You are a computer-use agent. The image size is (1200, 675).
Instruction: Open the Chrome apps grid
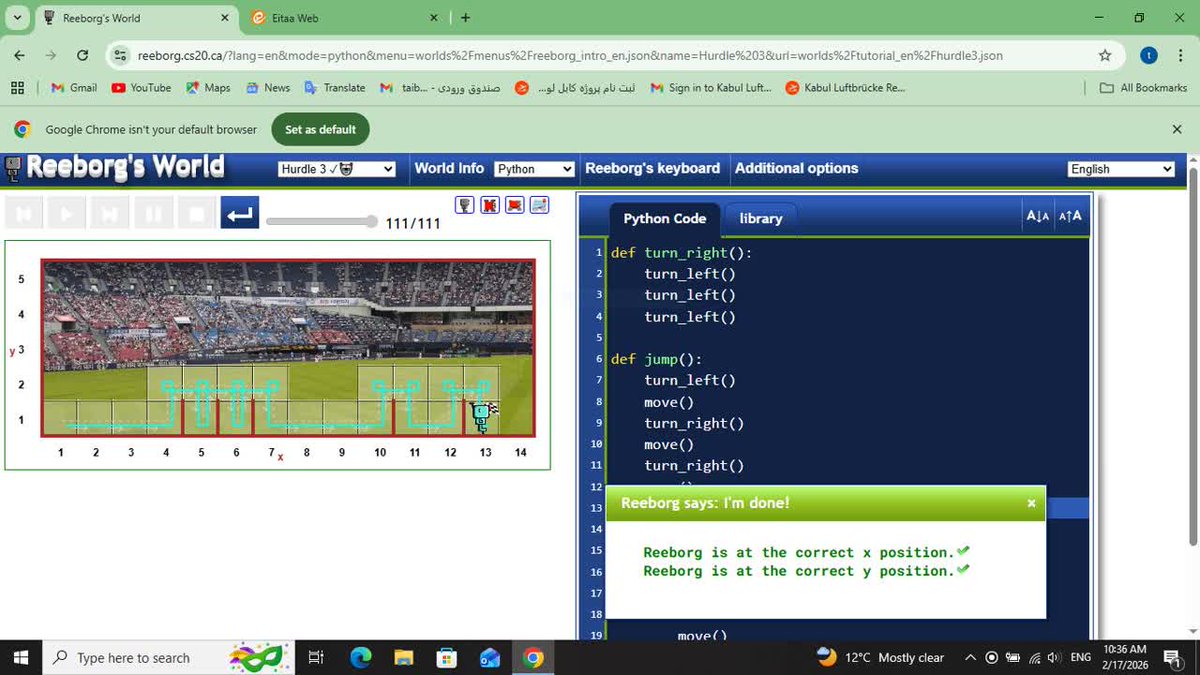[17, 88]
